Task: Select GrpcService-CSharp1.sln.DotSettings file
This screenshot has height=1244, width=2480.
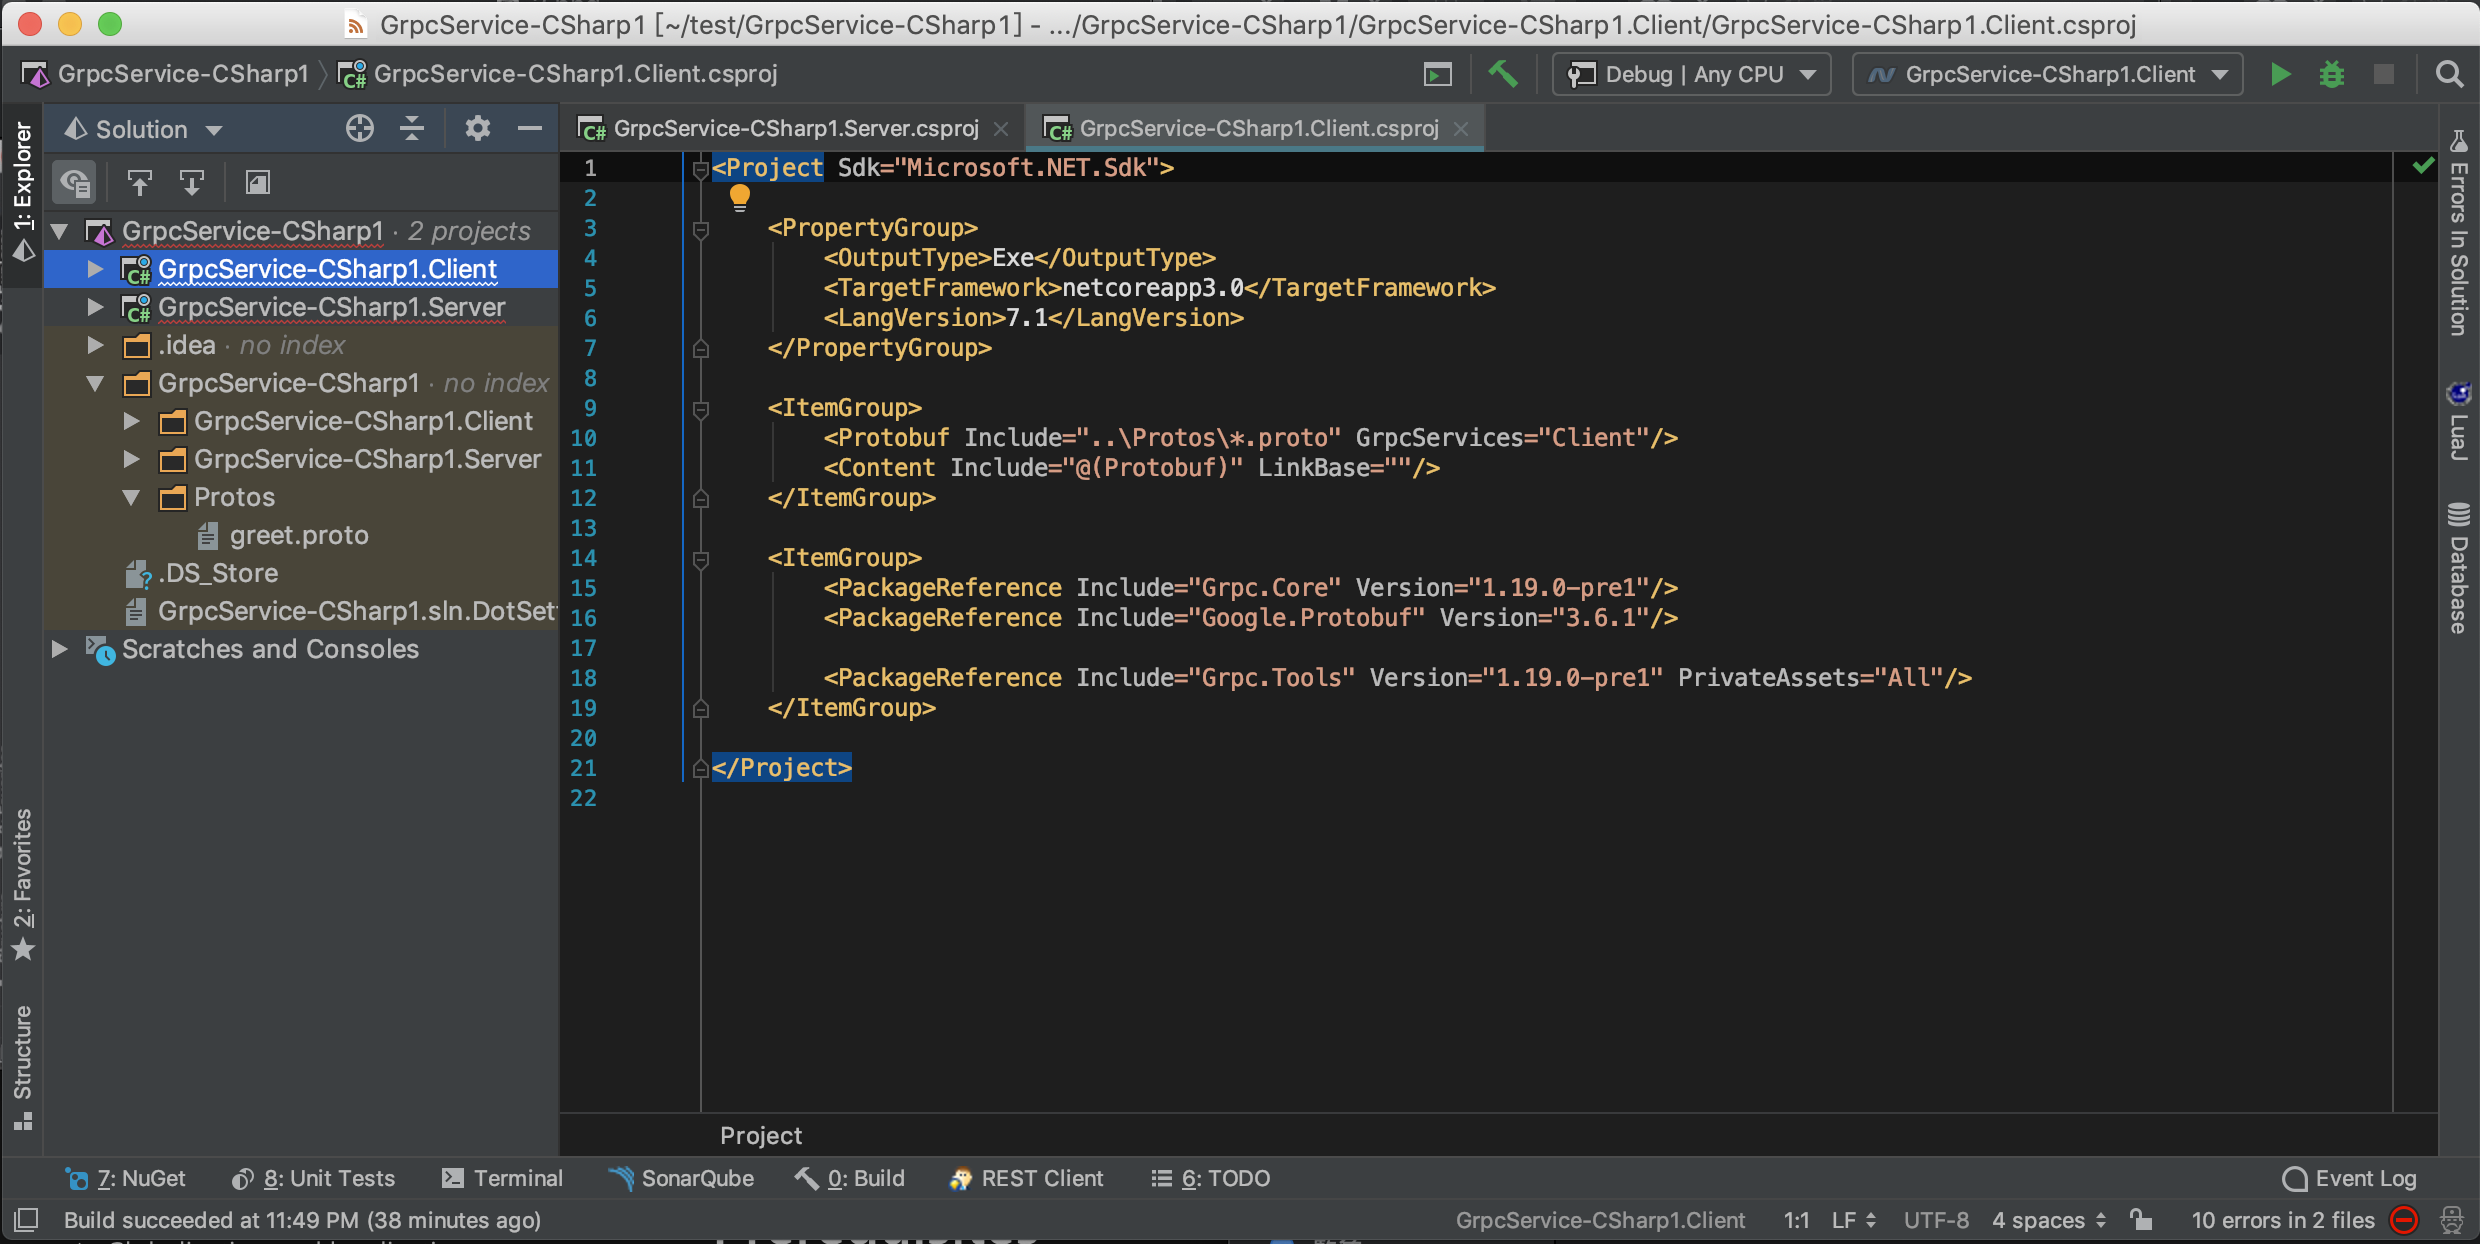Action: (x=340, y=611)
